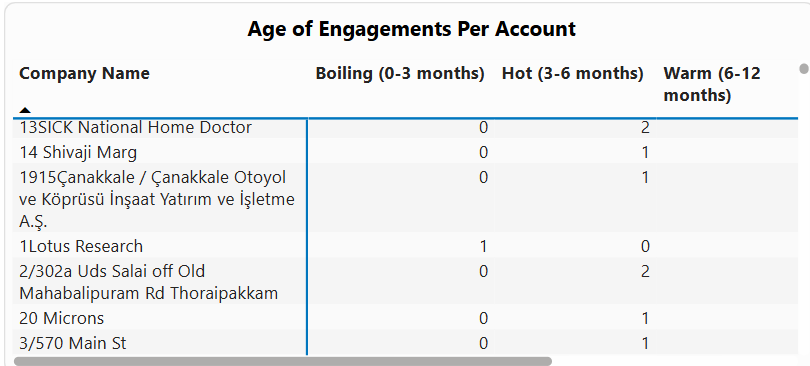Sort by Boiling (0-3 months) column
This screenshot has width=810, height=366.
tap(400, 73)
